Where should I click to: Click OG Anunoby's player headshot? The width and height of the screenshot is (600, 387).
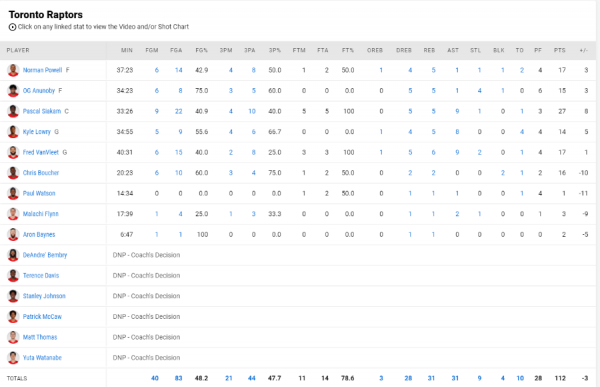click(13, 91)
